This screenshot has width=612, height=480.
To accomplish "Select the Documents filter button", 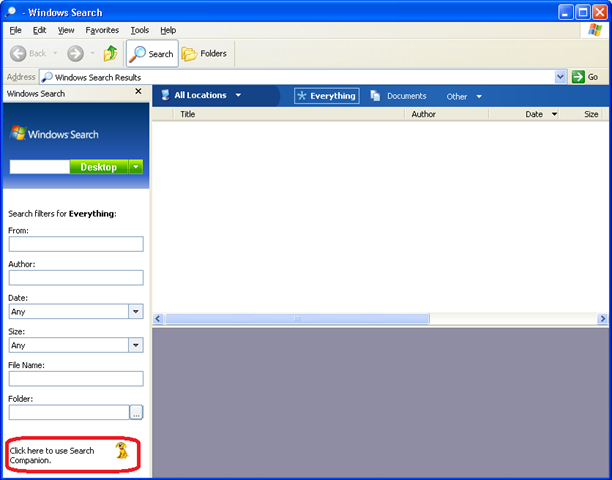I will 398,96.
